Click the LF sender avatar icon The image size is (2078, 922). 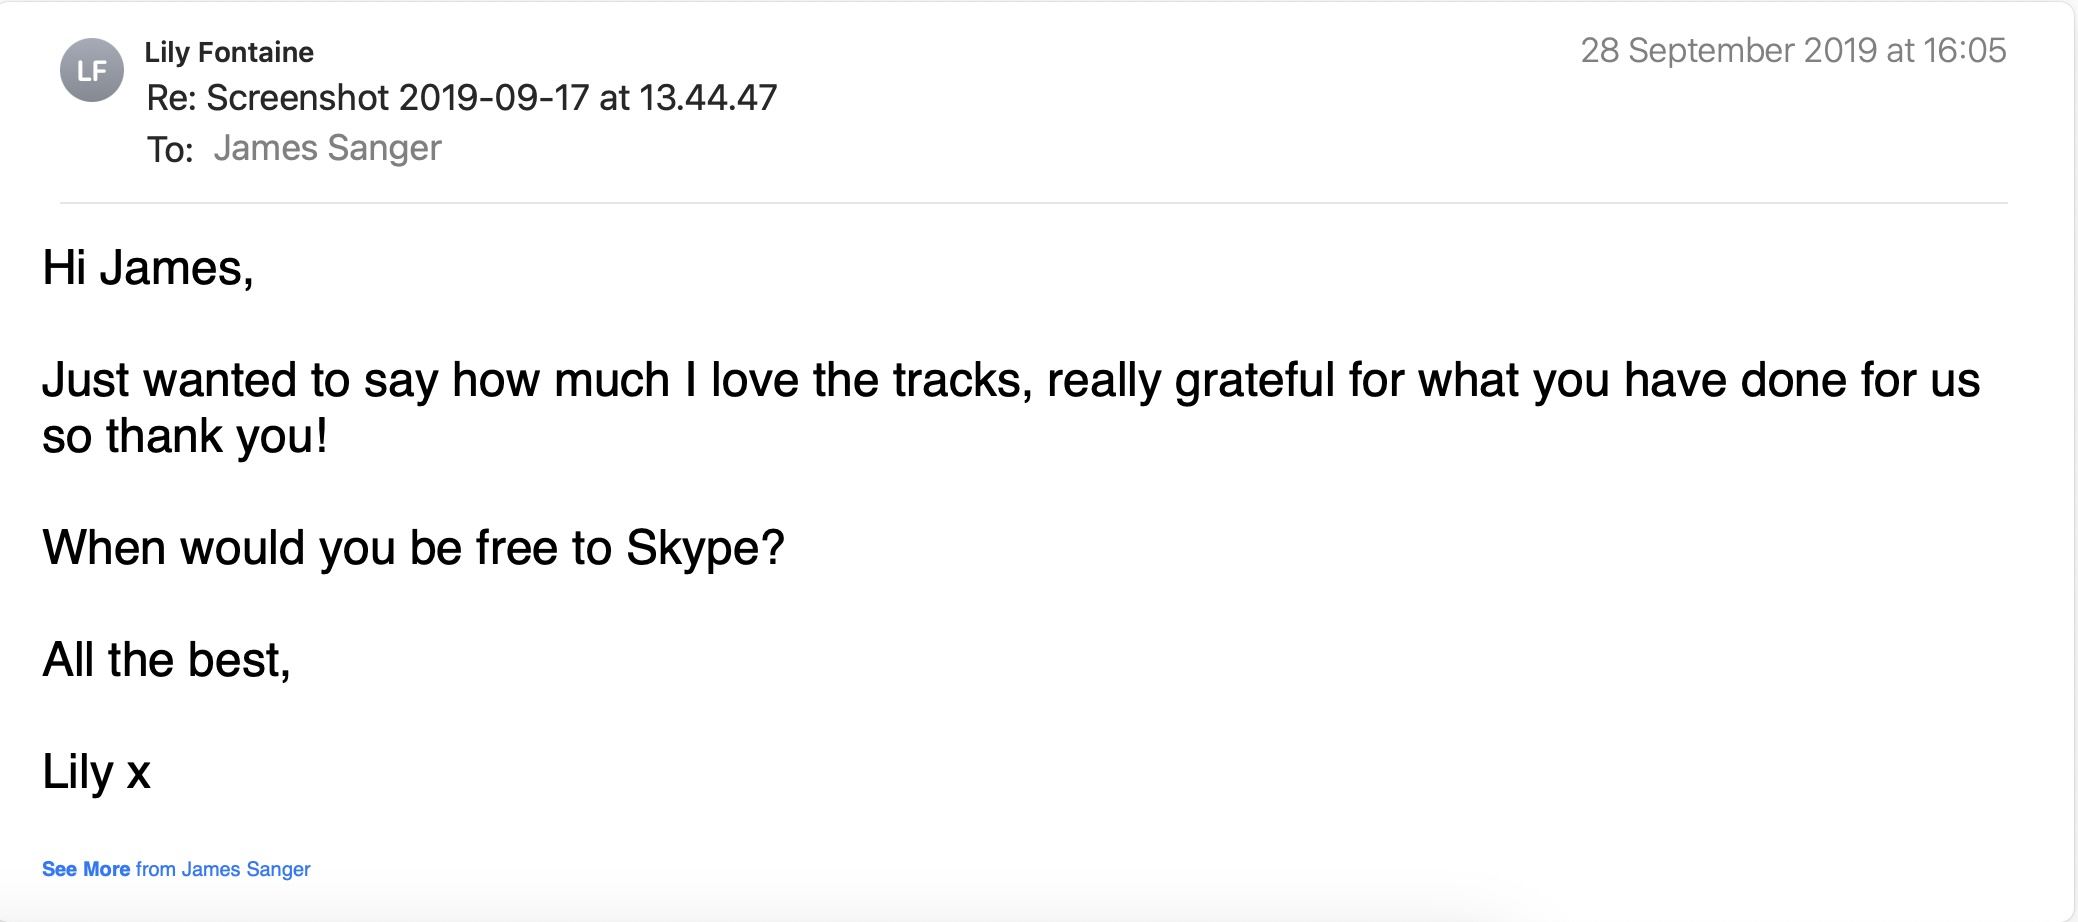pos(91,70)
